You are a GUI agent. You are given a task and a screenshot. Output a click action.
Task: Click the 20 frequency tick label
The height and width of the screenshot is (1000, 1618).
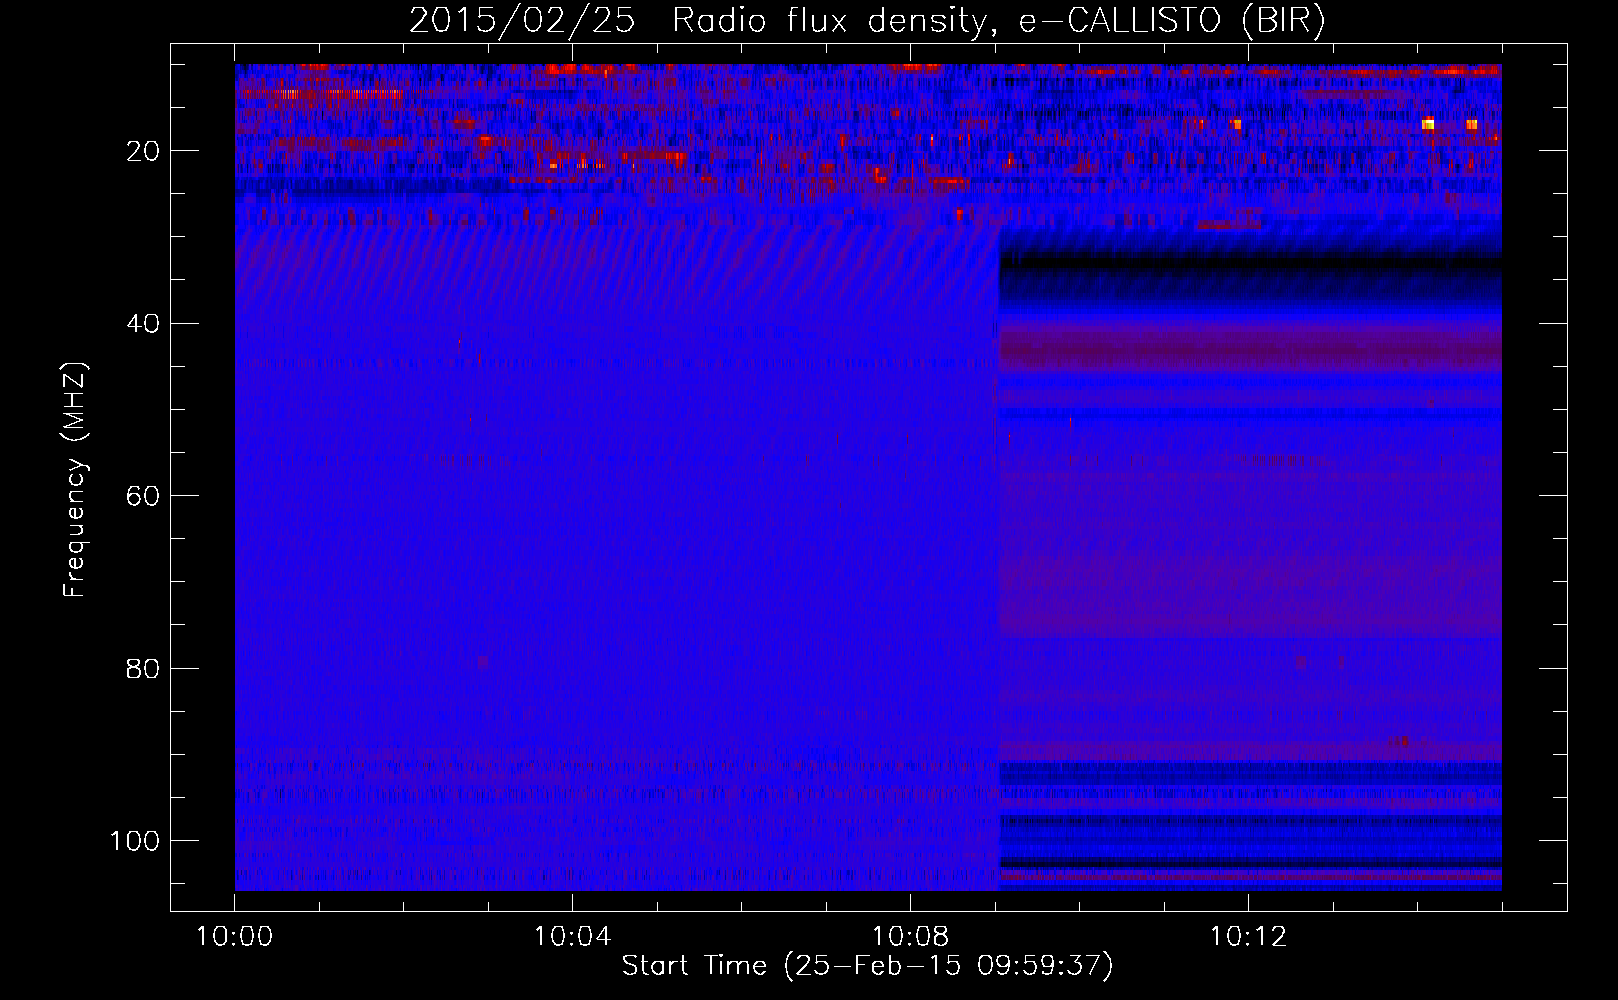[144, 151]
